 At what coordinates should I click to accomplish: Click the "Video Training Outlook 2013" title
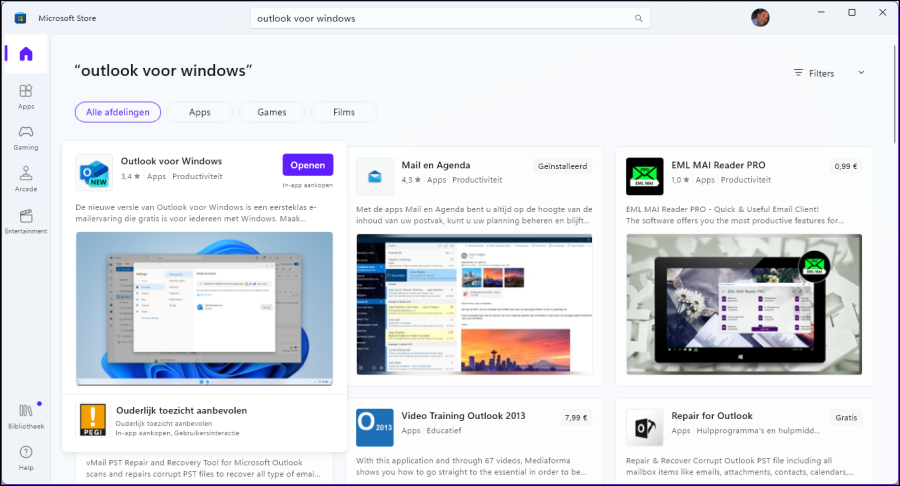point(463,416)
